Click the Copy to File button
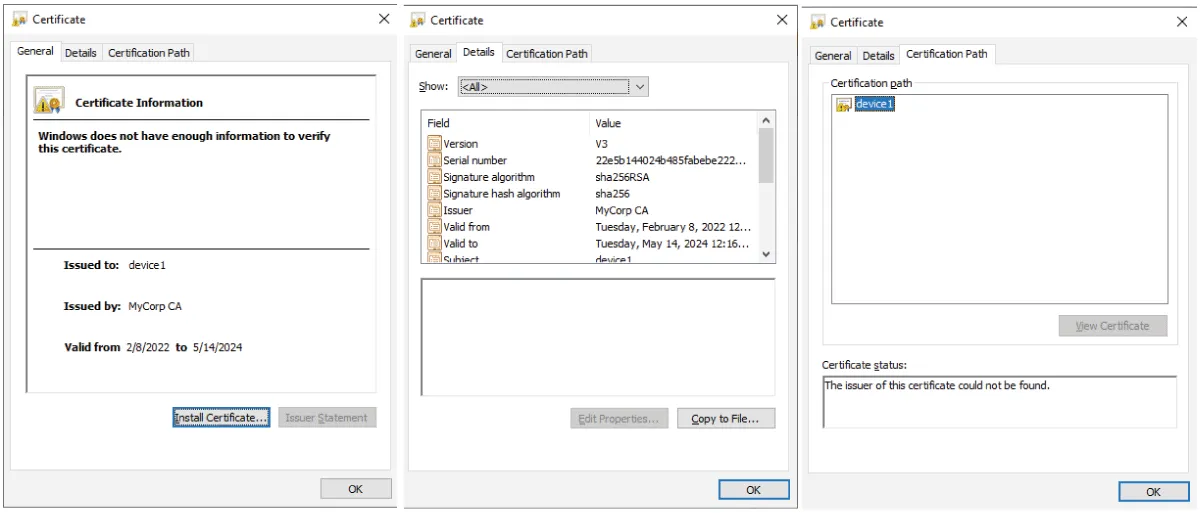1200x513 pixels. pyautogui.click(x=726, y=419)
